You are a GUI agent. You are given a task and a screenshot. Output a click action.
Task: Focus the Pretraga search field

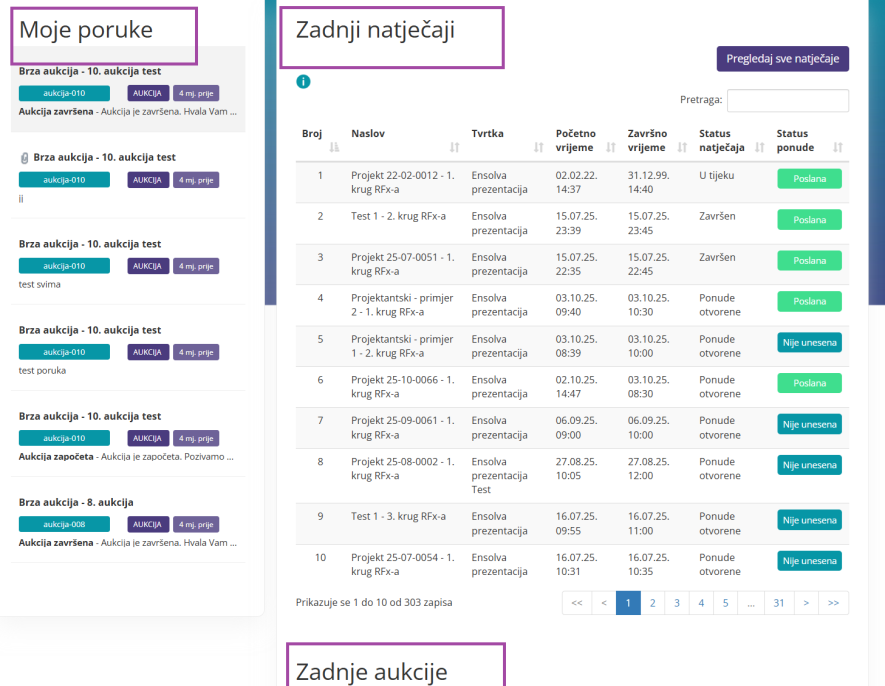click(787, 101)
